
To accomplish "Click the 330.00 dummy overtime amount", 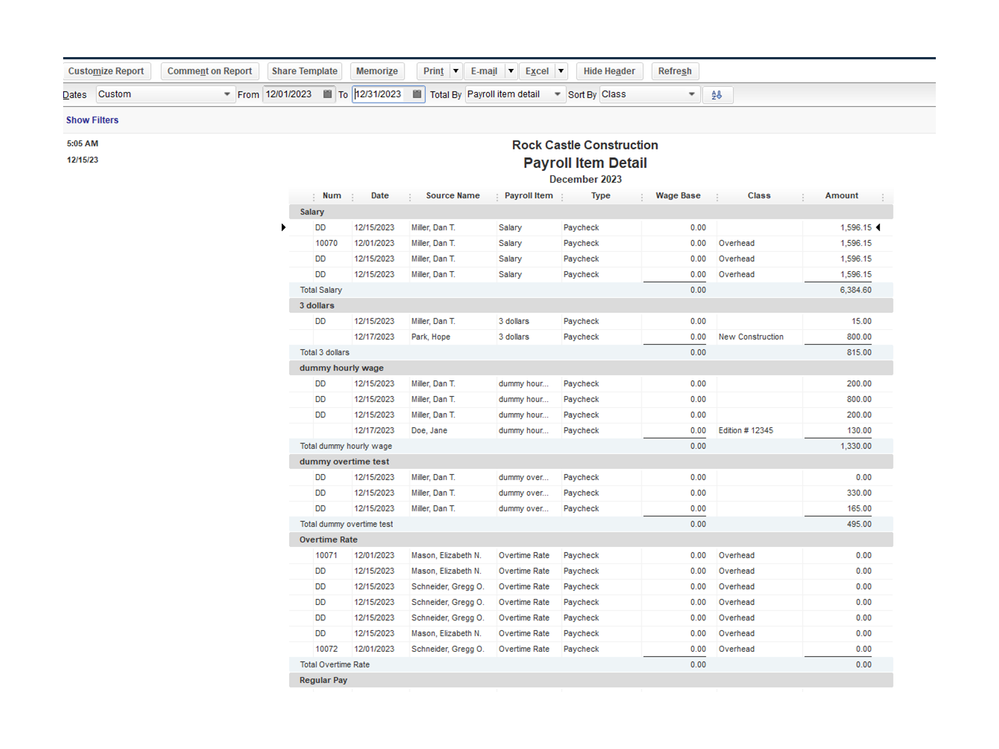I will [x=859, y=493].
